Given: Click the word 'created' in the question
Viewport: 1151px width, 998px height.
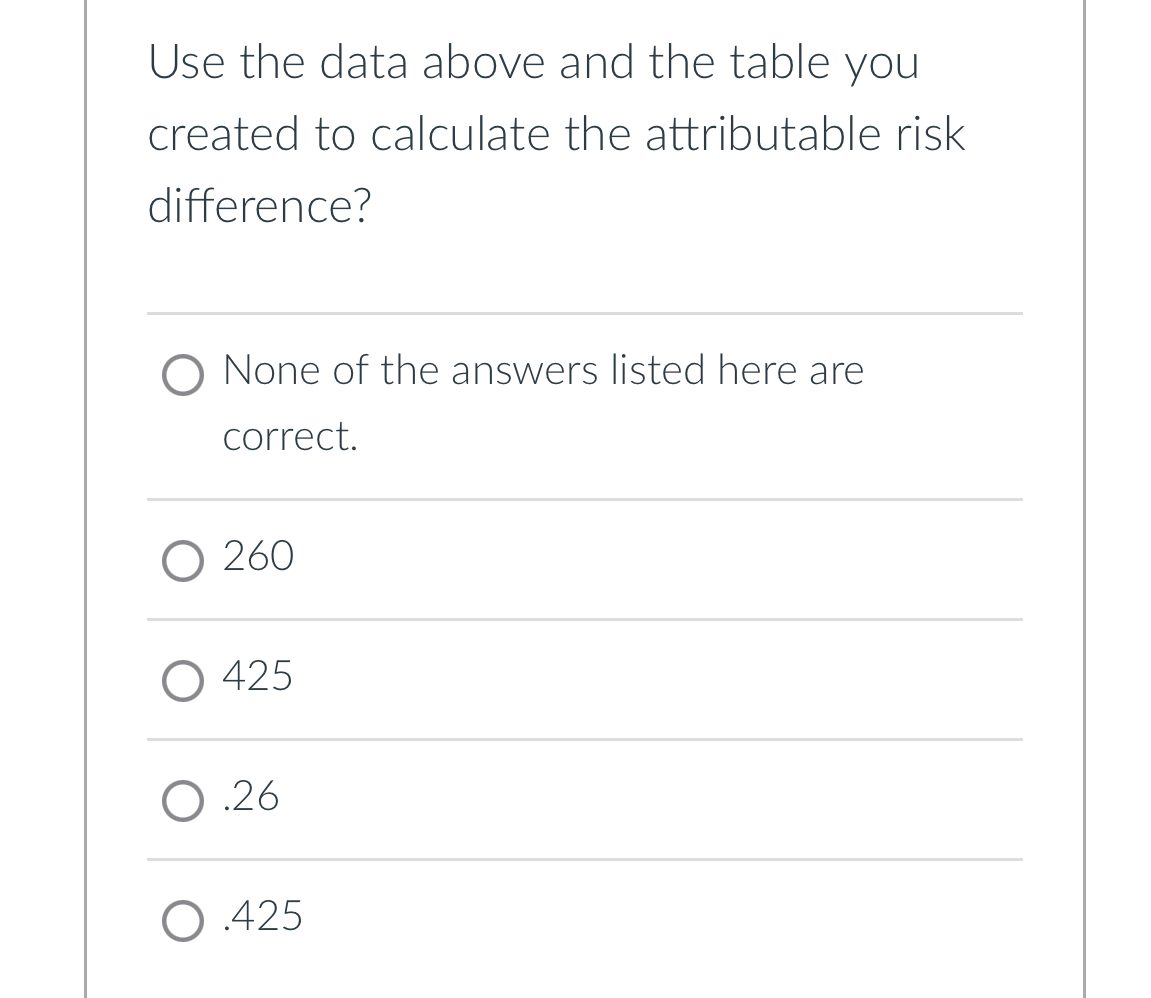Looking at the screenshot, I should click(x=223, y=135).
